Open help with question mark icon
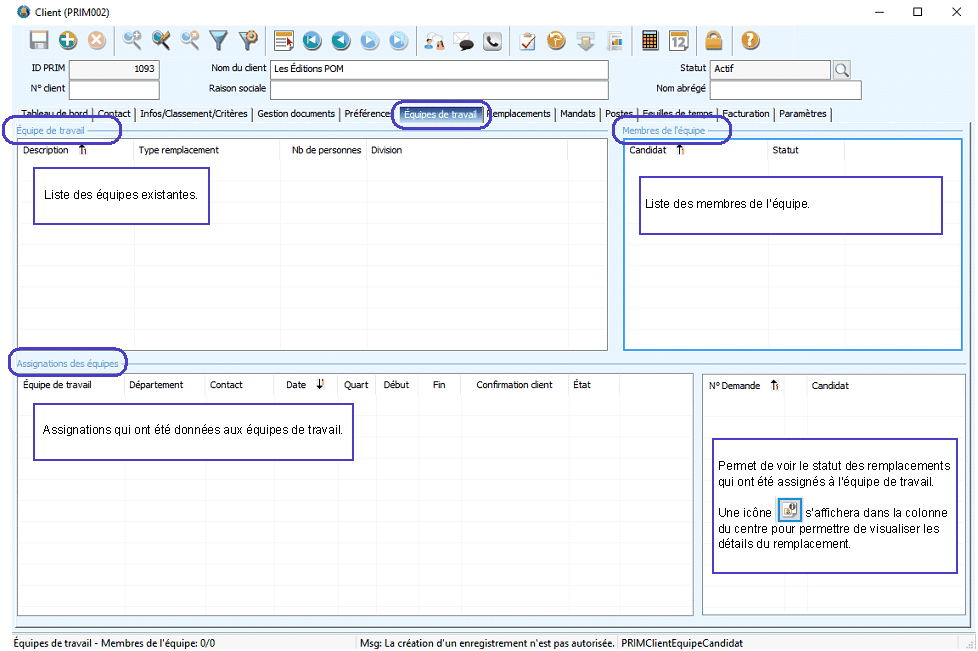978x651 pixels. (749, 41)
